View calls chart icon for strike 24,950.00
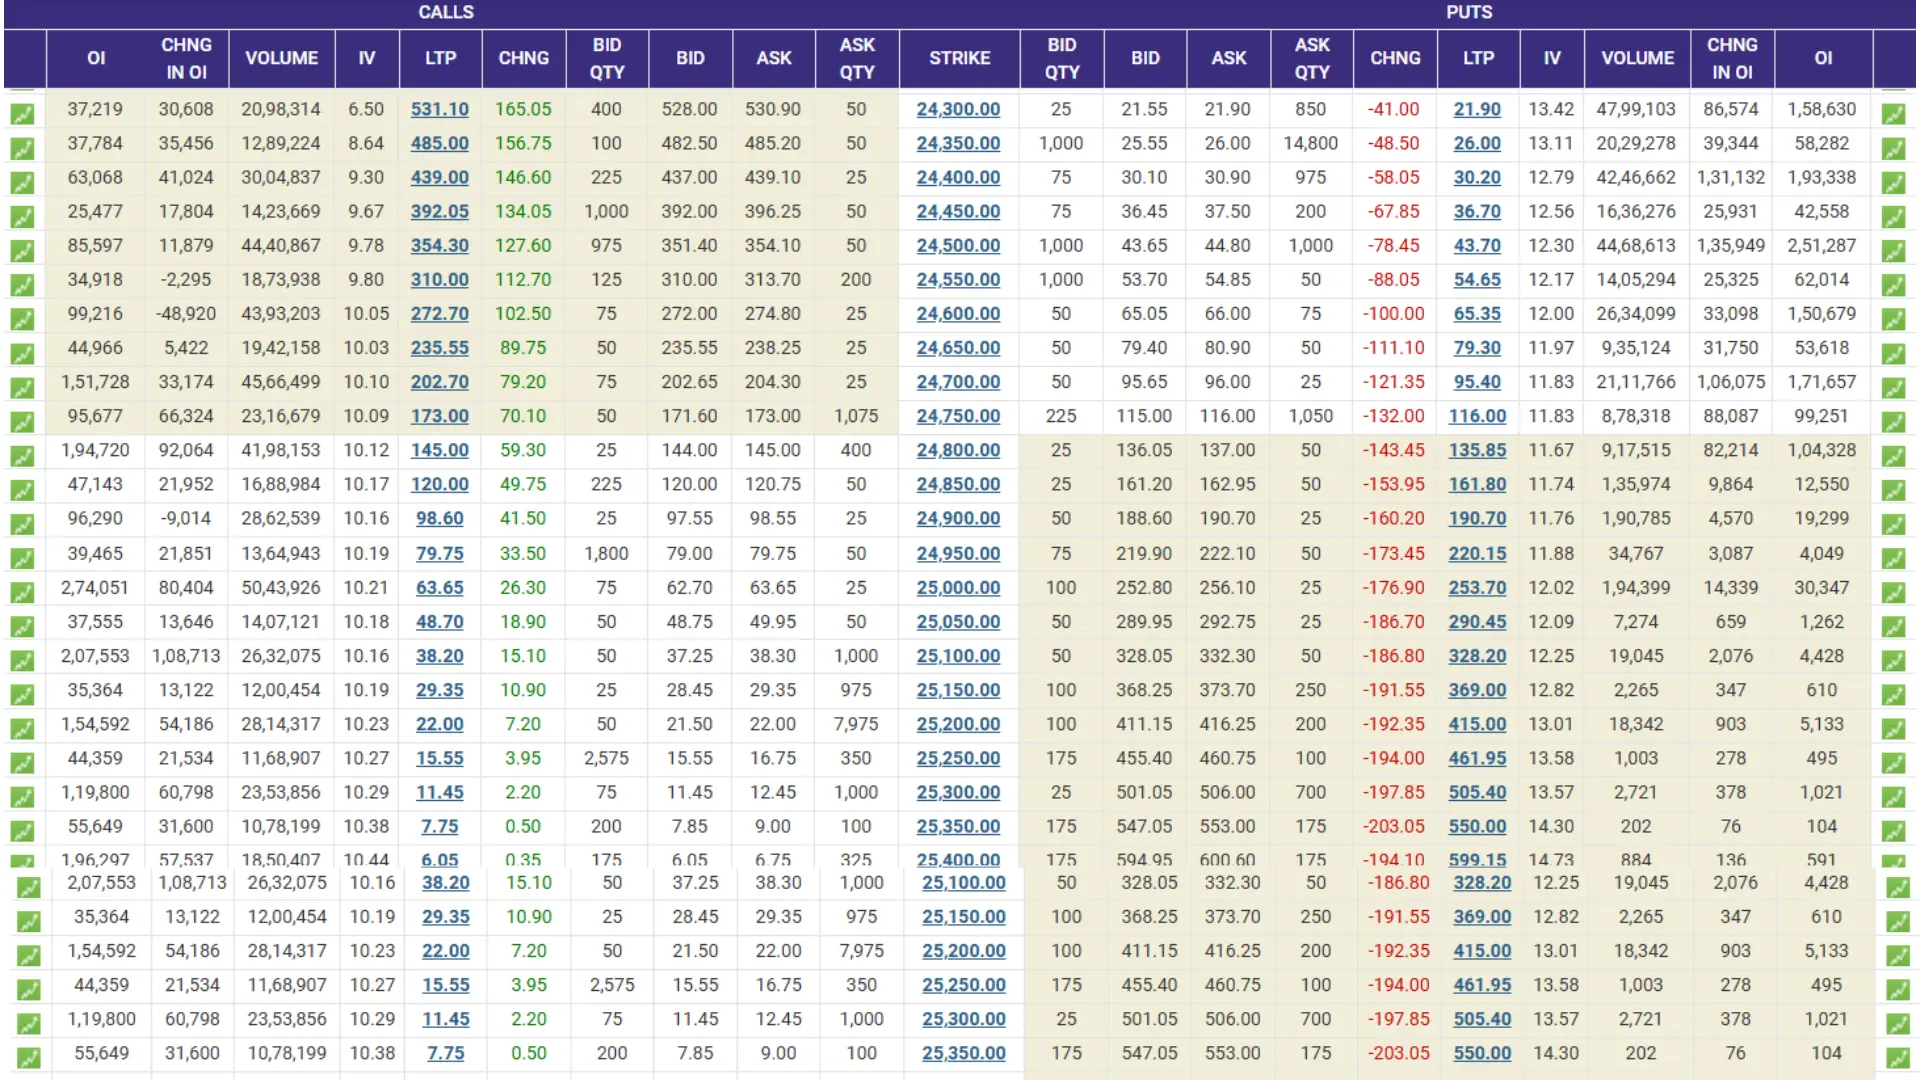The height and width of the screenshot is (1080, 1920). 22,559
